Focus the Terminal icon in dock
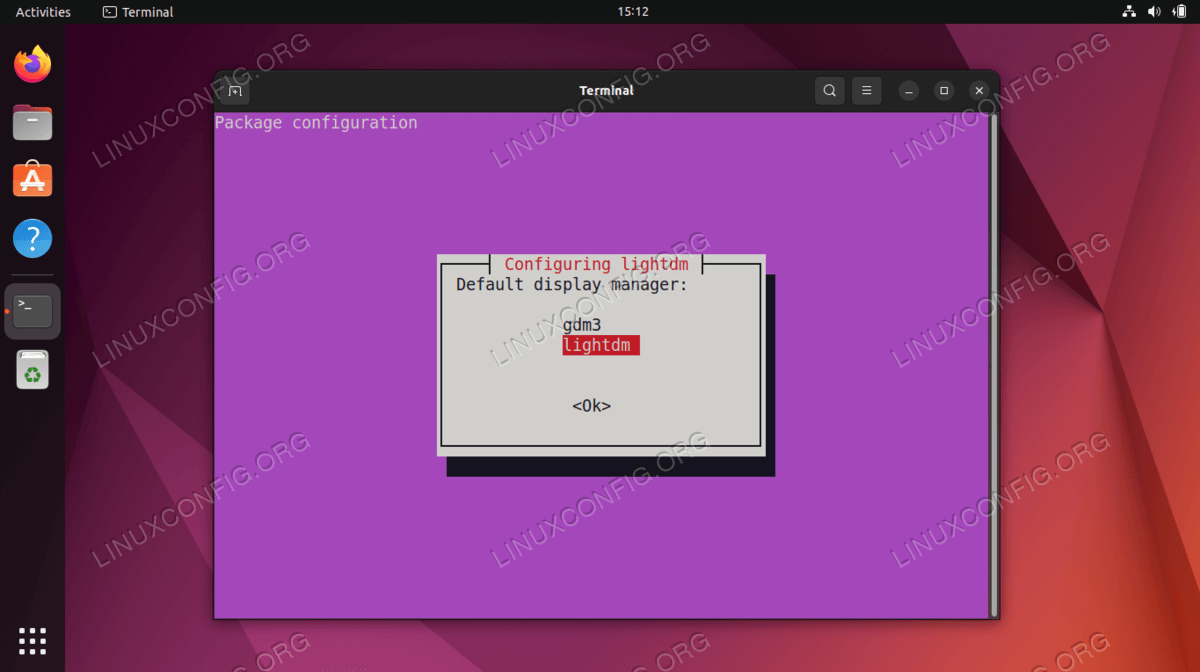Image resolution: width=1200 pixels, height=672 pixels. [x=33, y=311]
